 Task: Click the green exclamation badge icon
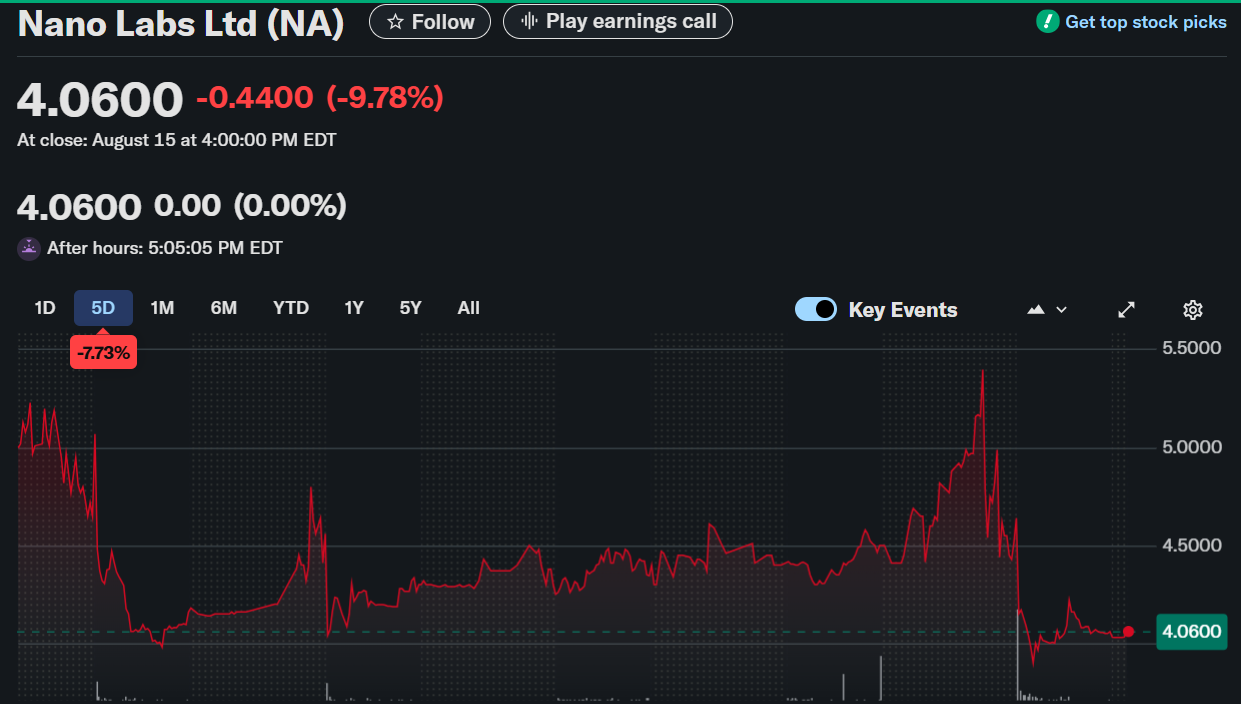pos(1047,22)
